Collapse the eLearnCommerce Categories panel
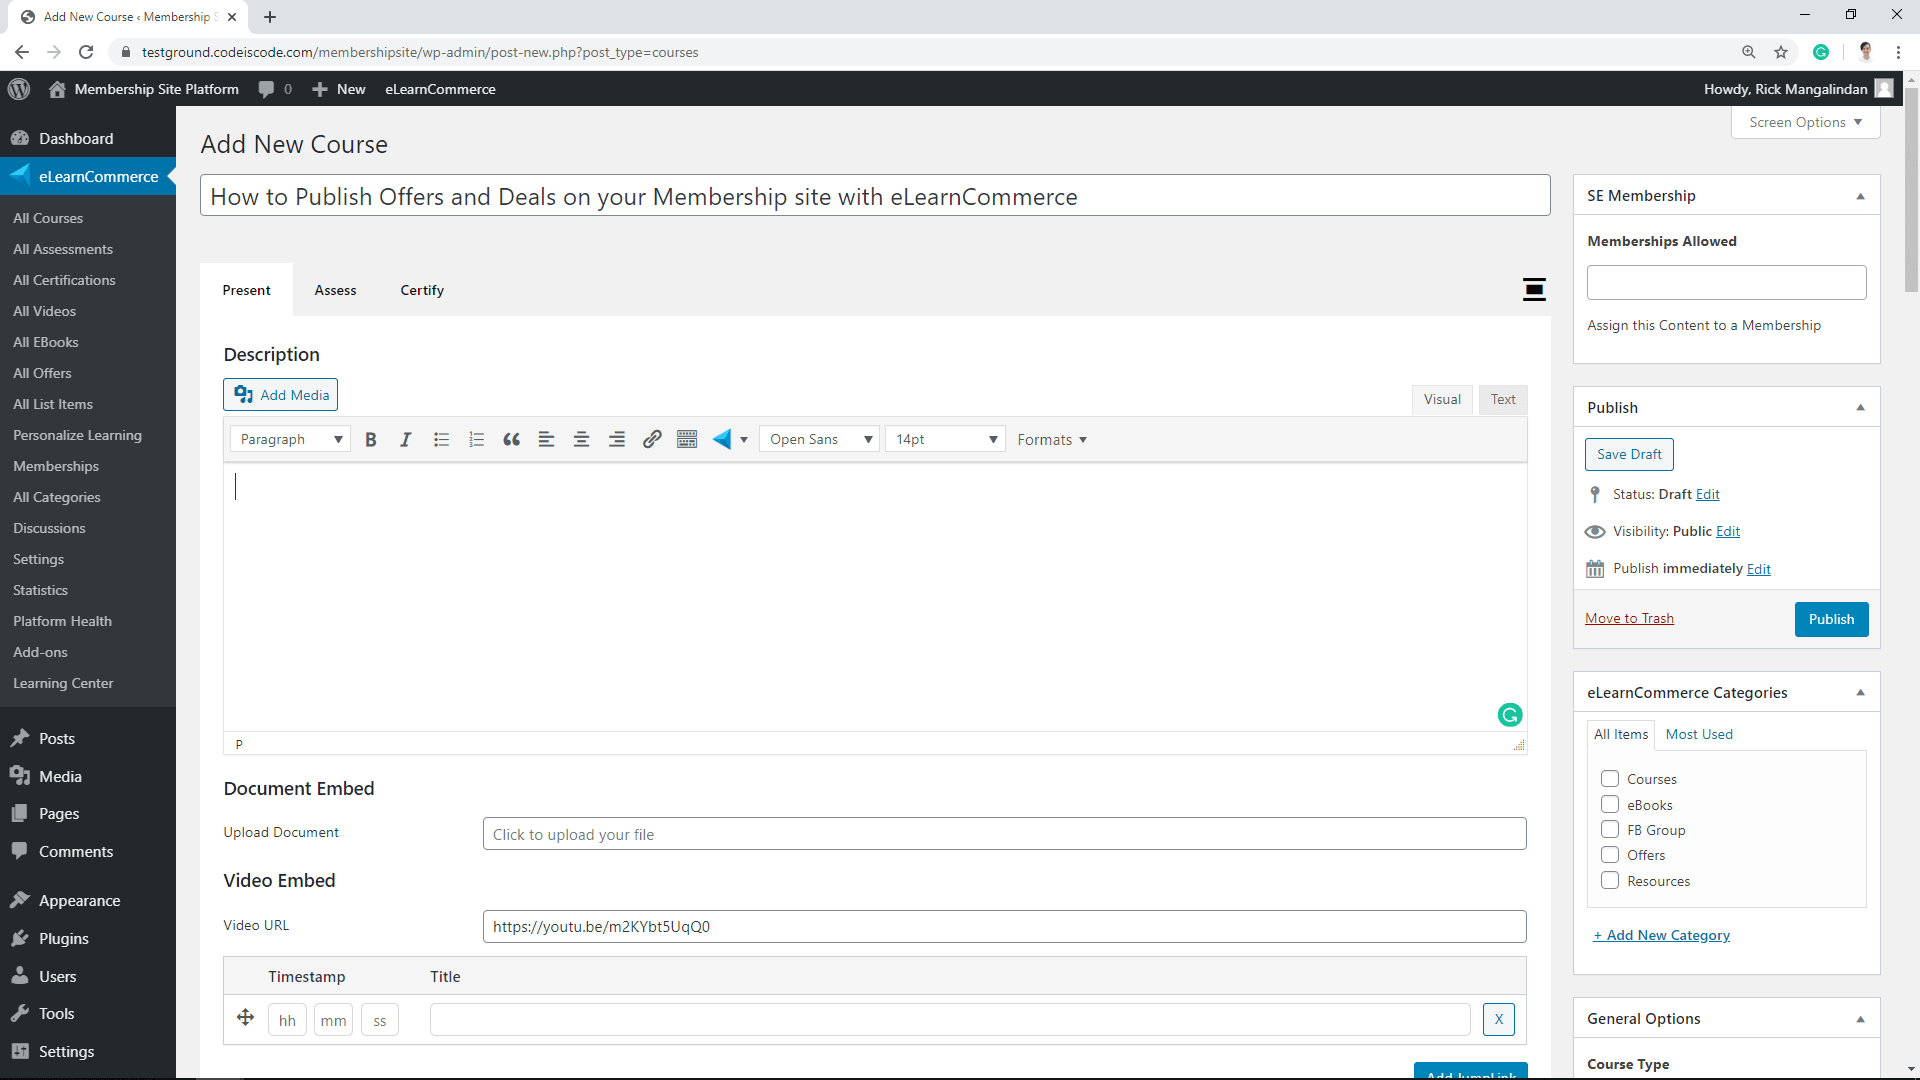1920x1080 pixels. point(1861,693)
